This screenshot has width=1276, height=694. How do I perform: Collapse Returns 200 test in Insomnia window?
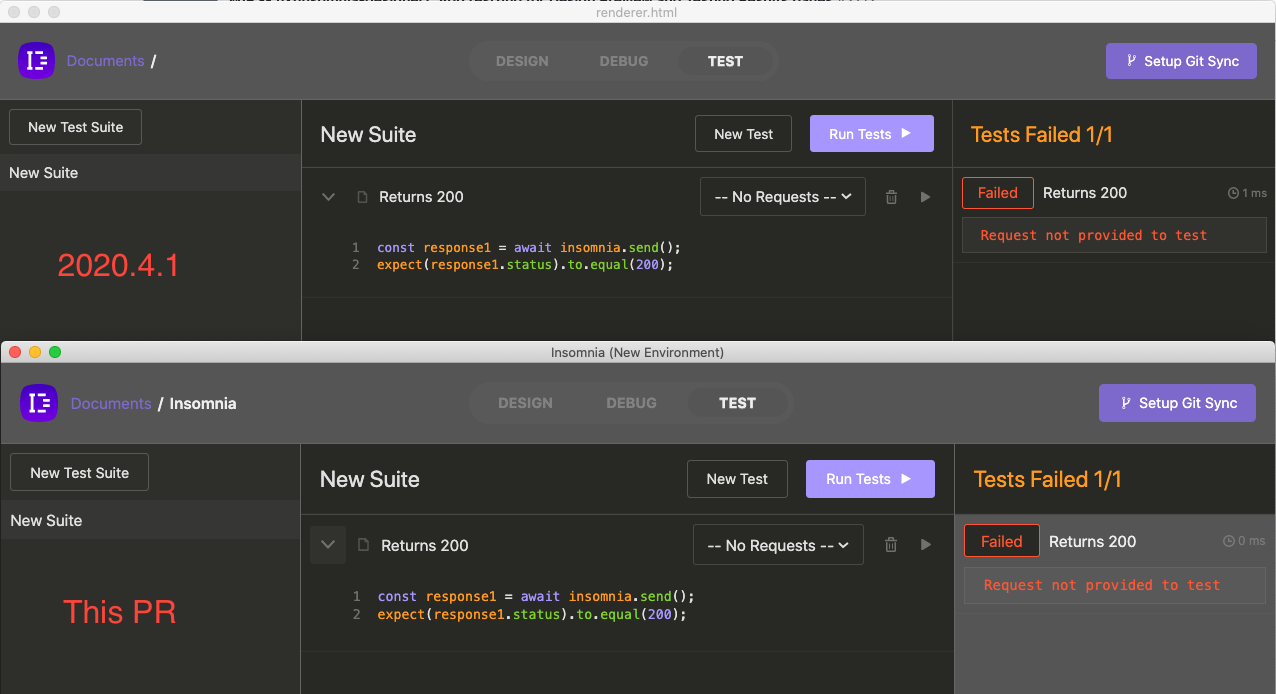[328, 545]
